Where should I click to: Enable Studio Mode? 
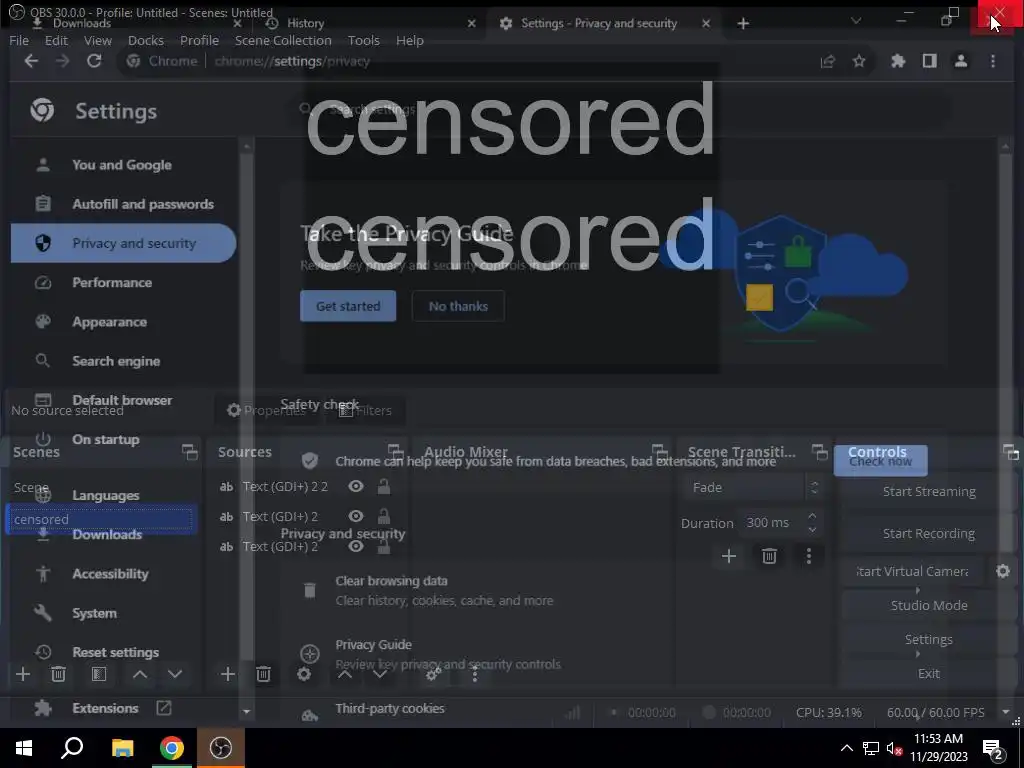(x=929, y=605)
